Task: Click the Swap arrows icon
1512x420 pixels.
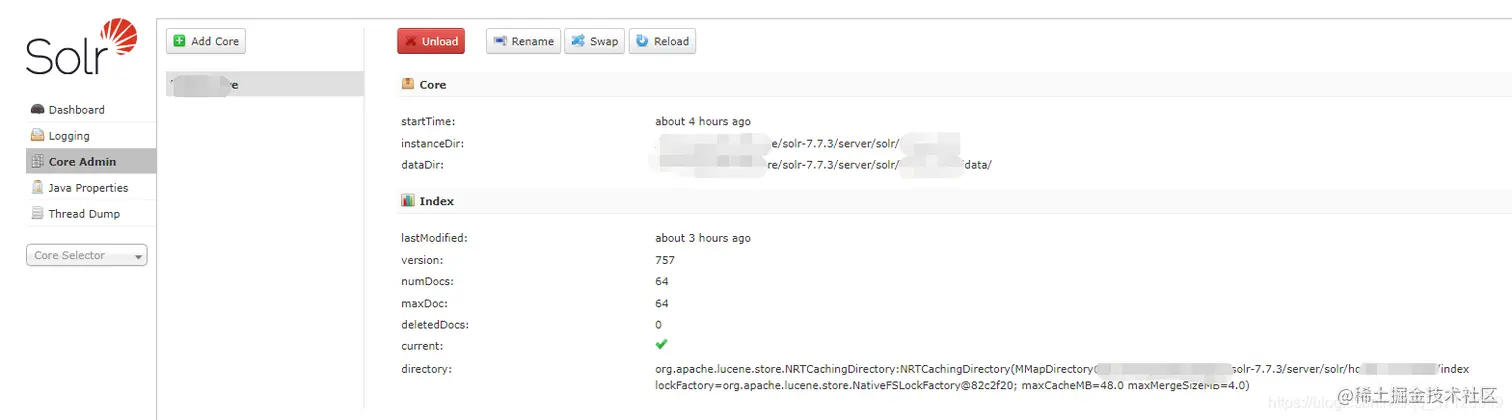Action: pyautogui.click(x=577, y=41)
